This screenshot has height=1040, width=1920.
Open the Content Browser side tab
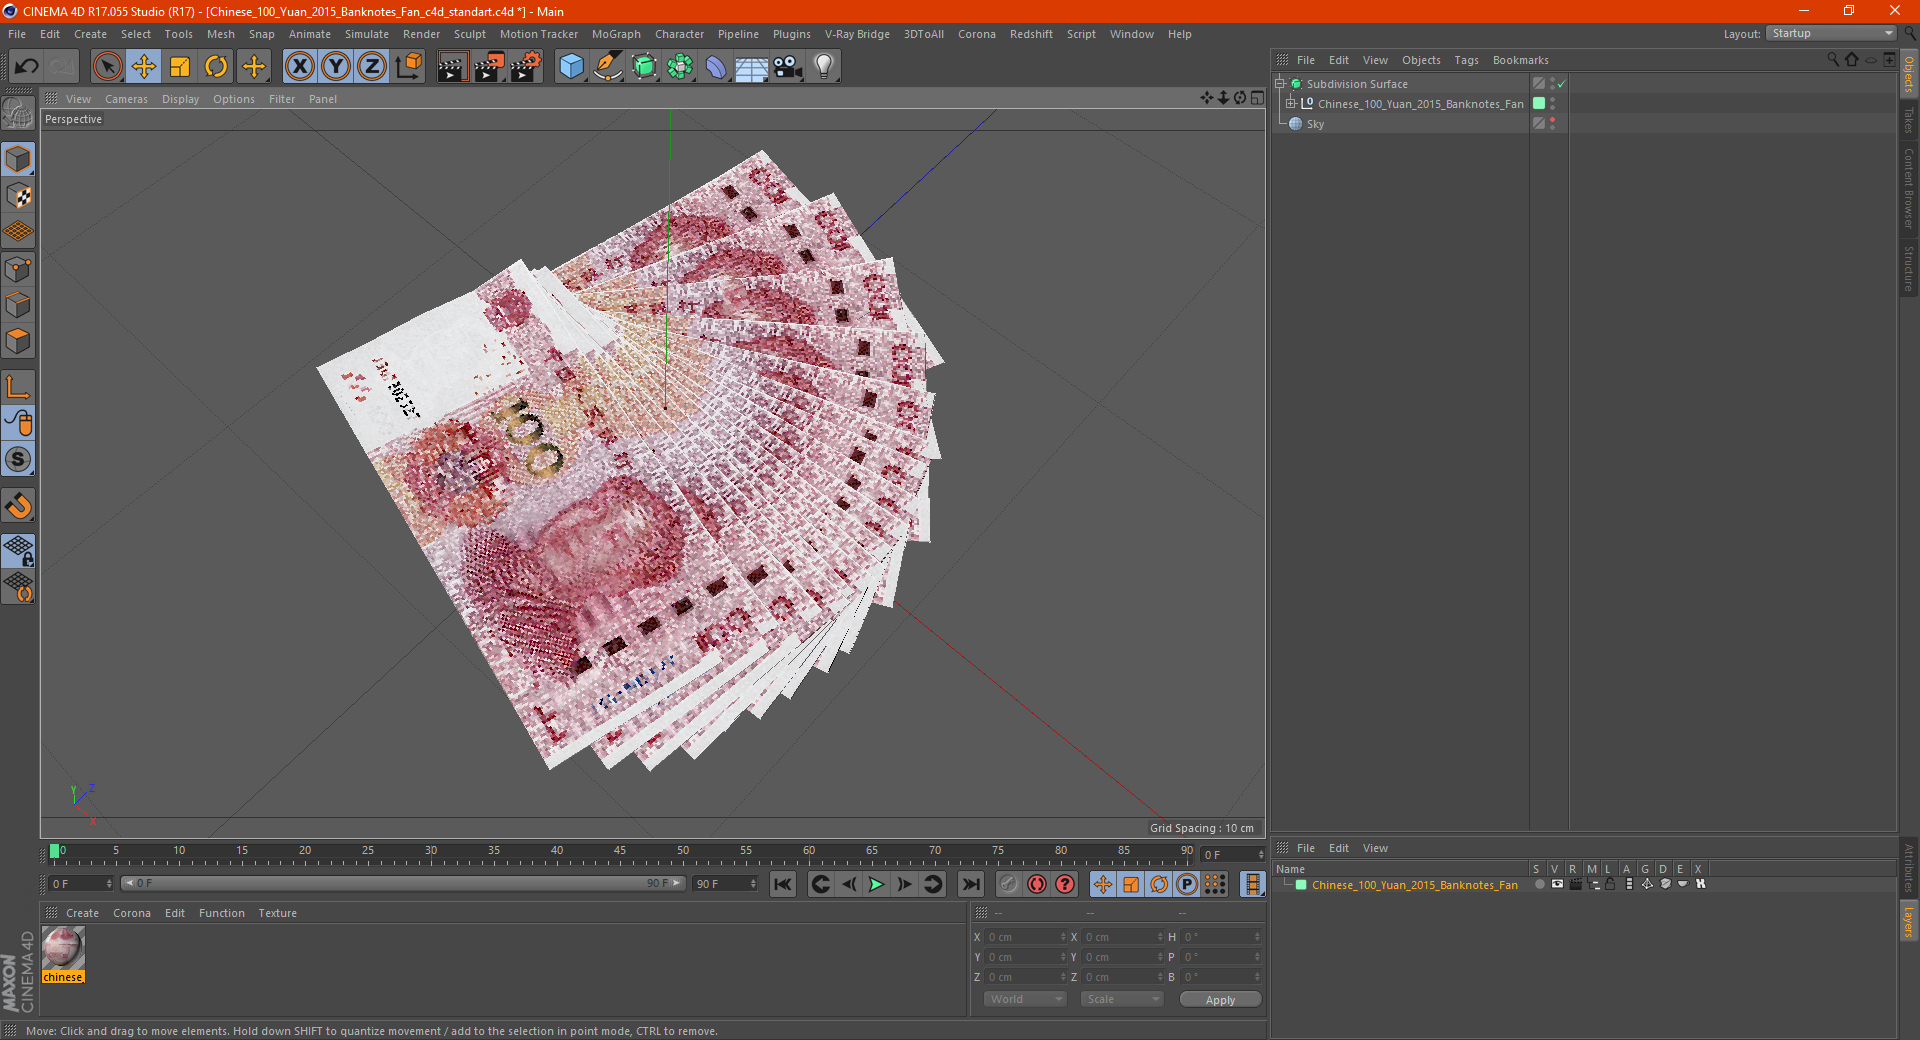(1909, 189)
